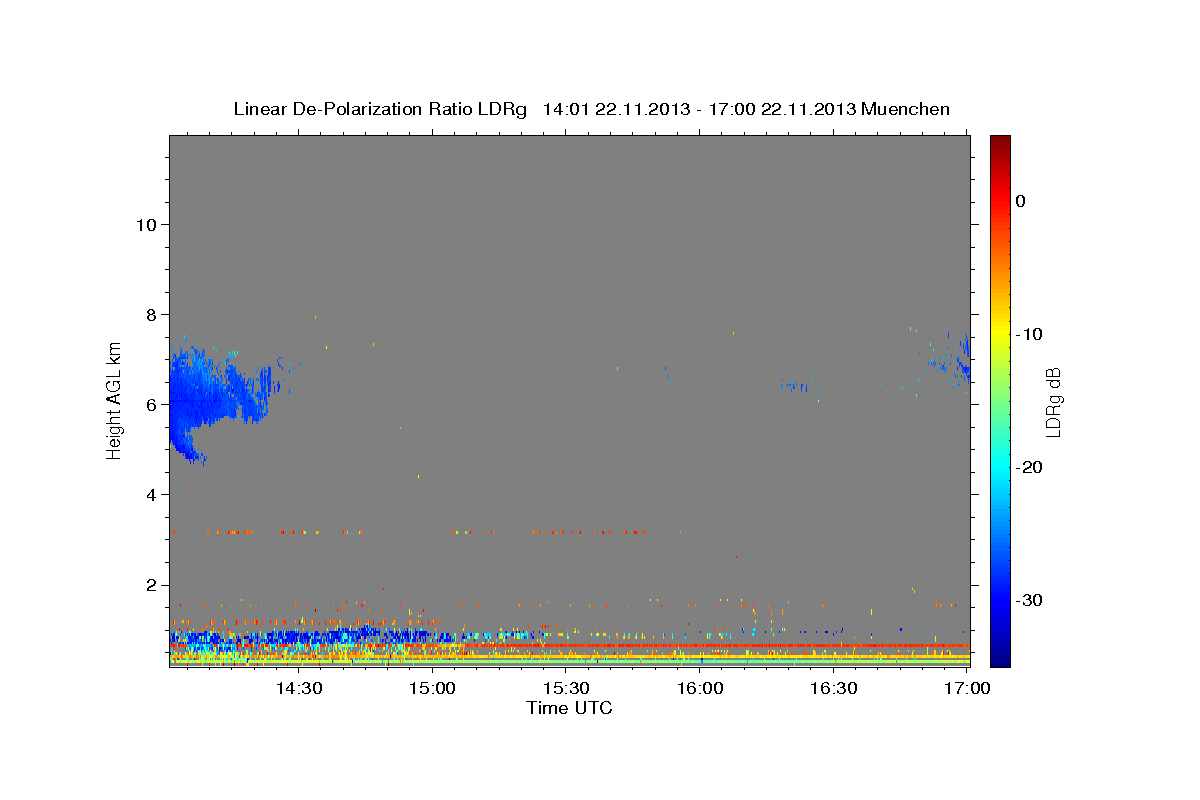Click 'Muenchen' in the plot title
The image size is (1200, 800).
click(x=906, y=109)
